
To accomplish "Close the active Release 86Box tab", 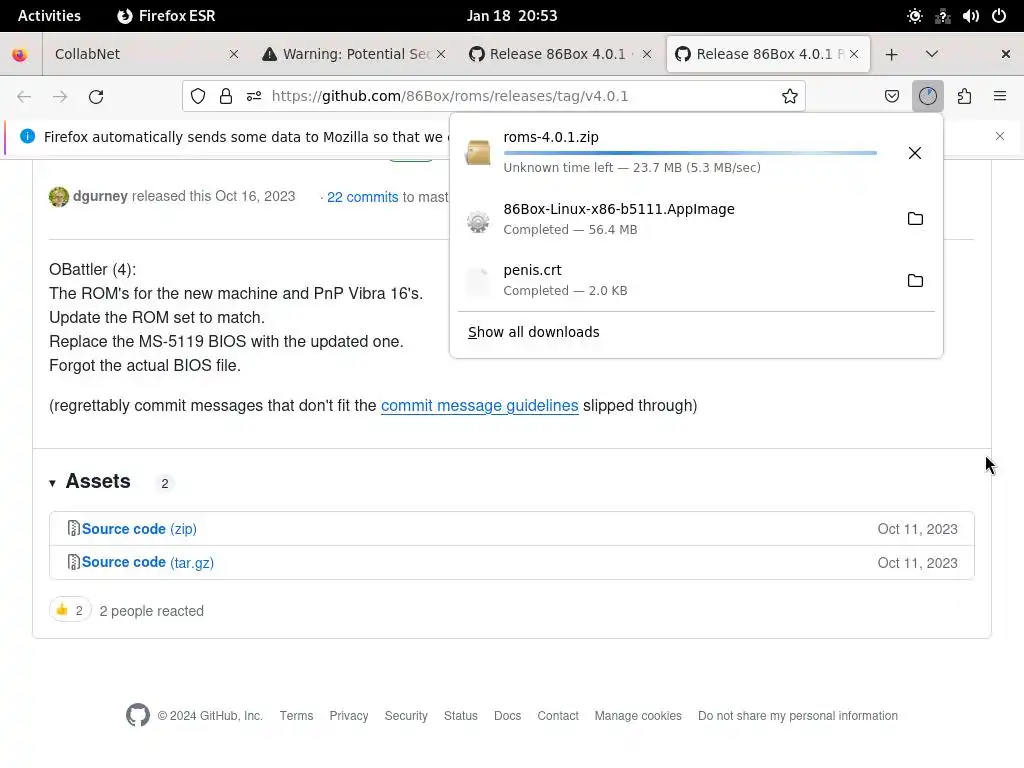I will click(854, 54).
